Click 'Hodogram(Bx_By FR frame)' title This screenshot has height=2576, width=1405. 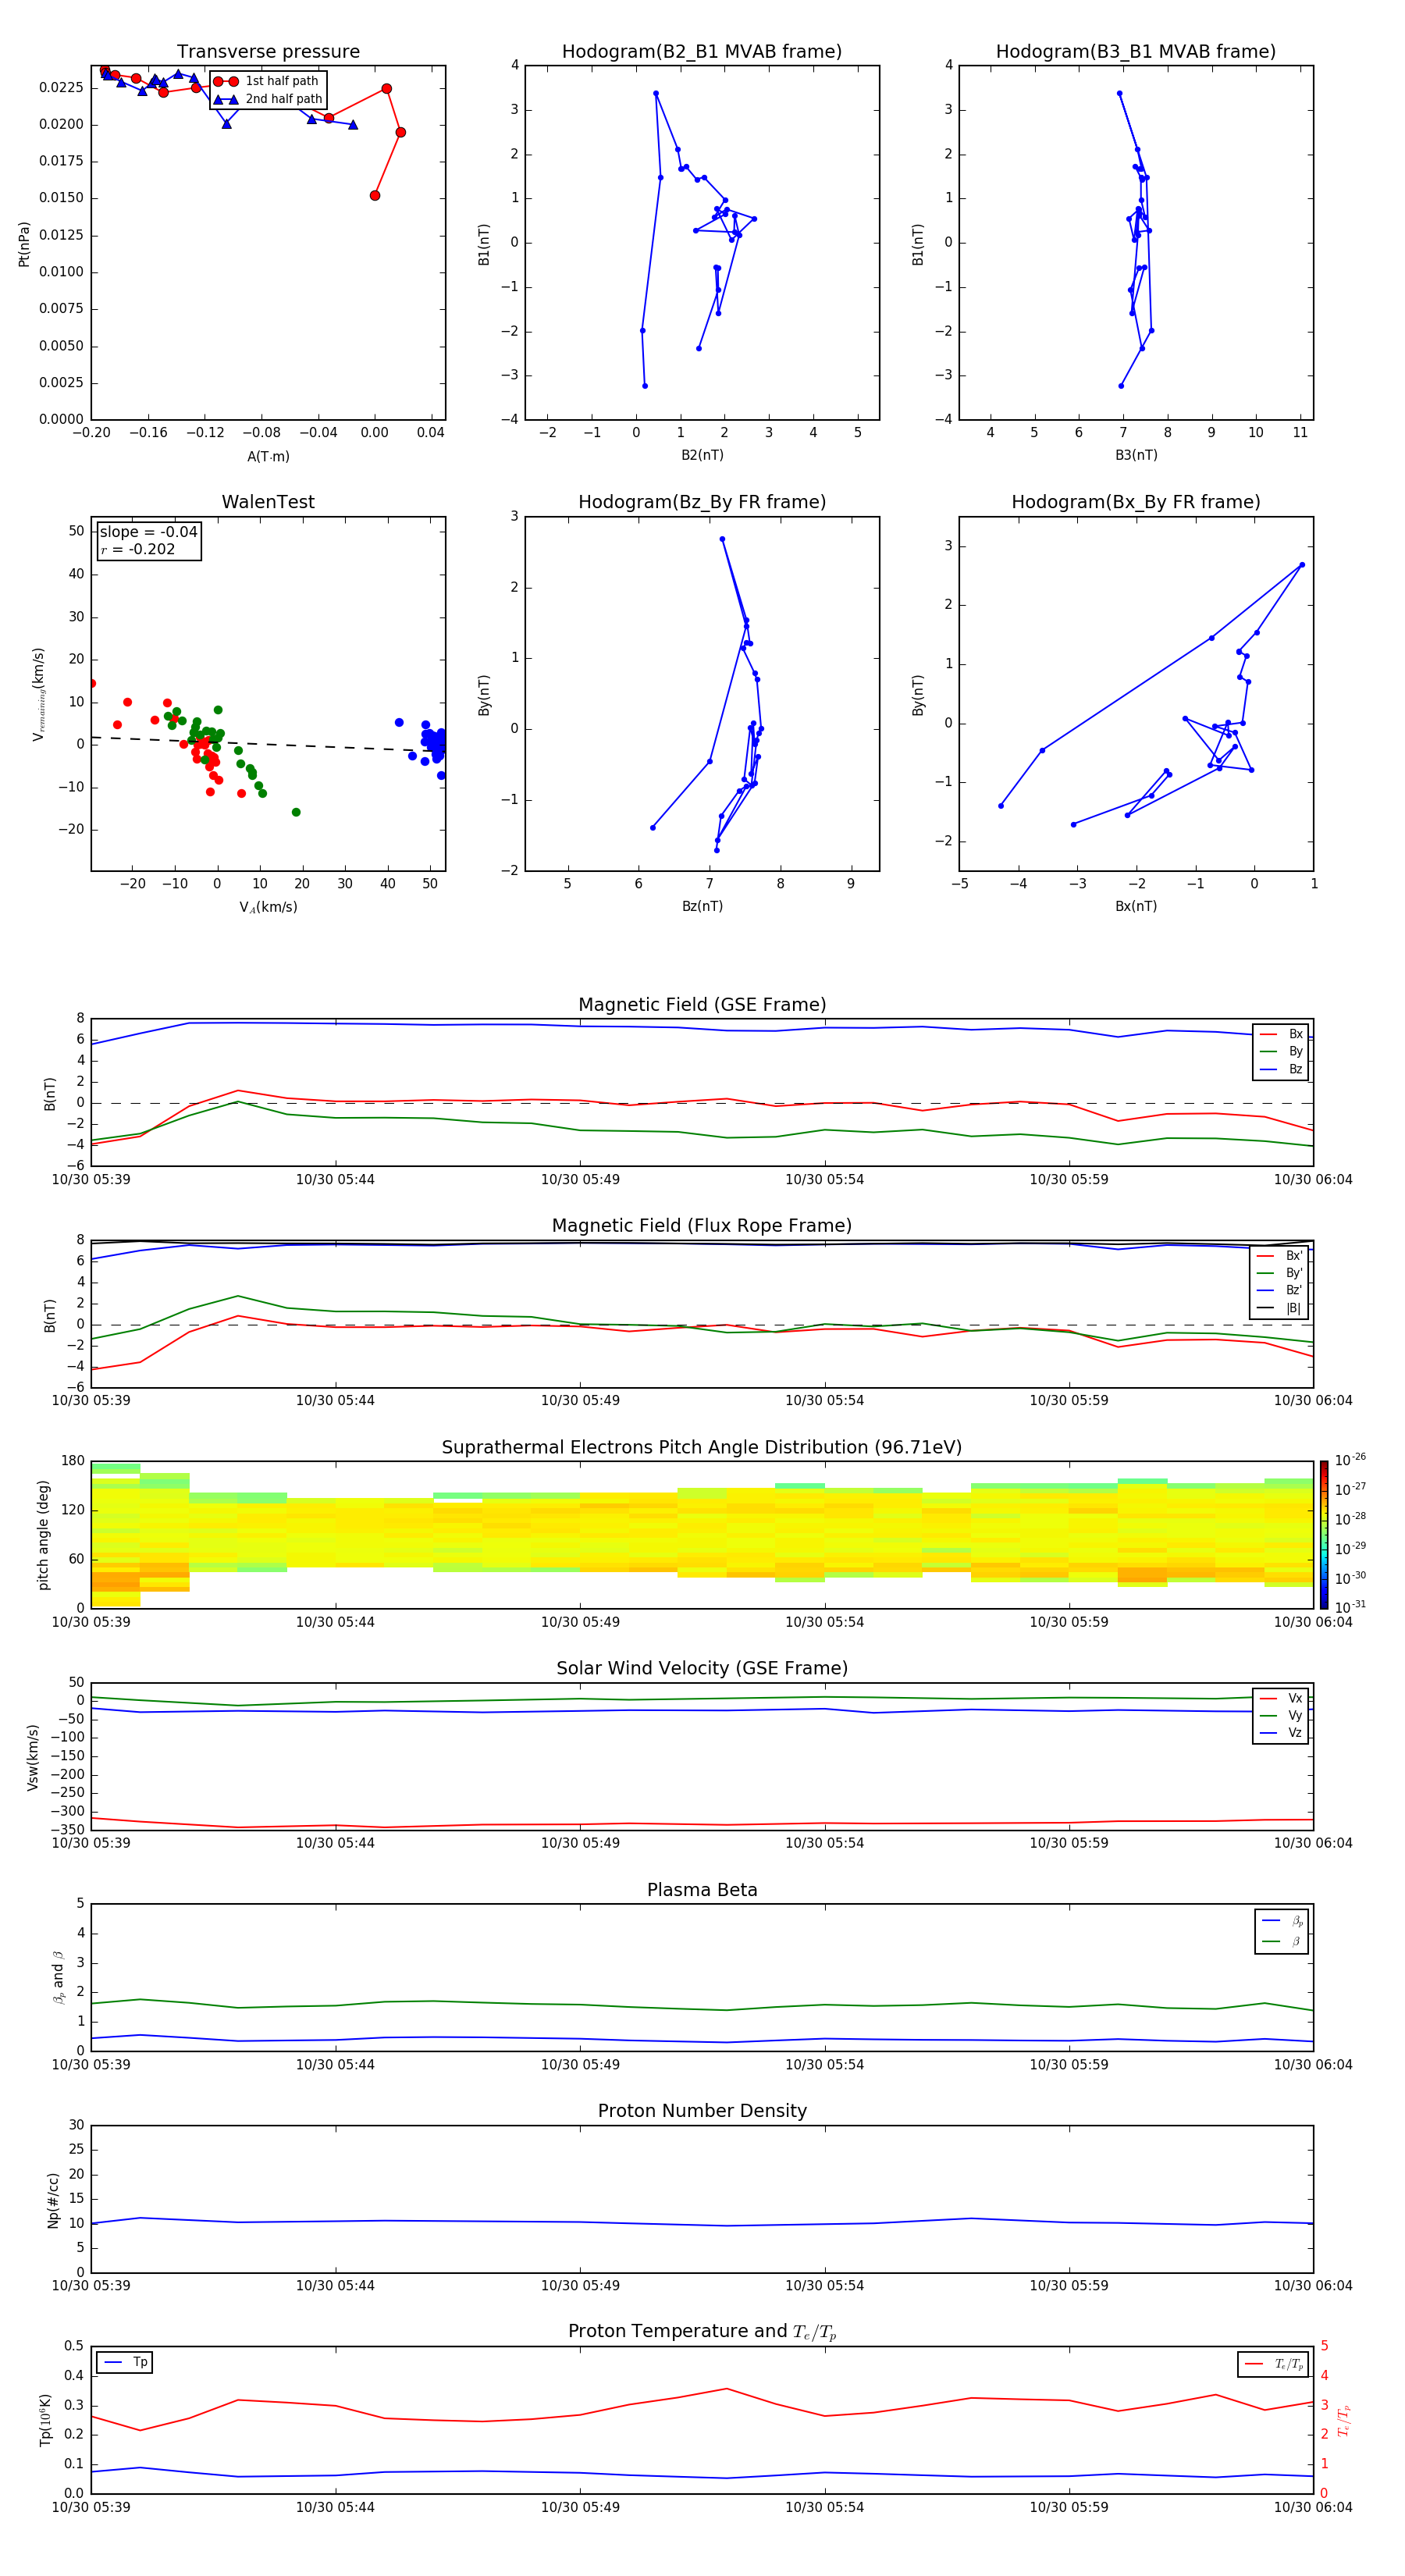pyautogui.click(x=1136, y=502)
